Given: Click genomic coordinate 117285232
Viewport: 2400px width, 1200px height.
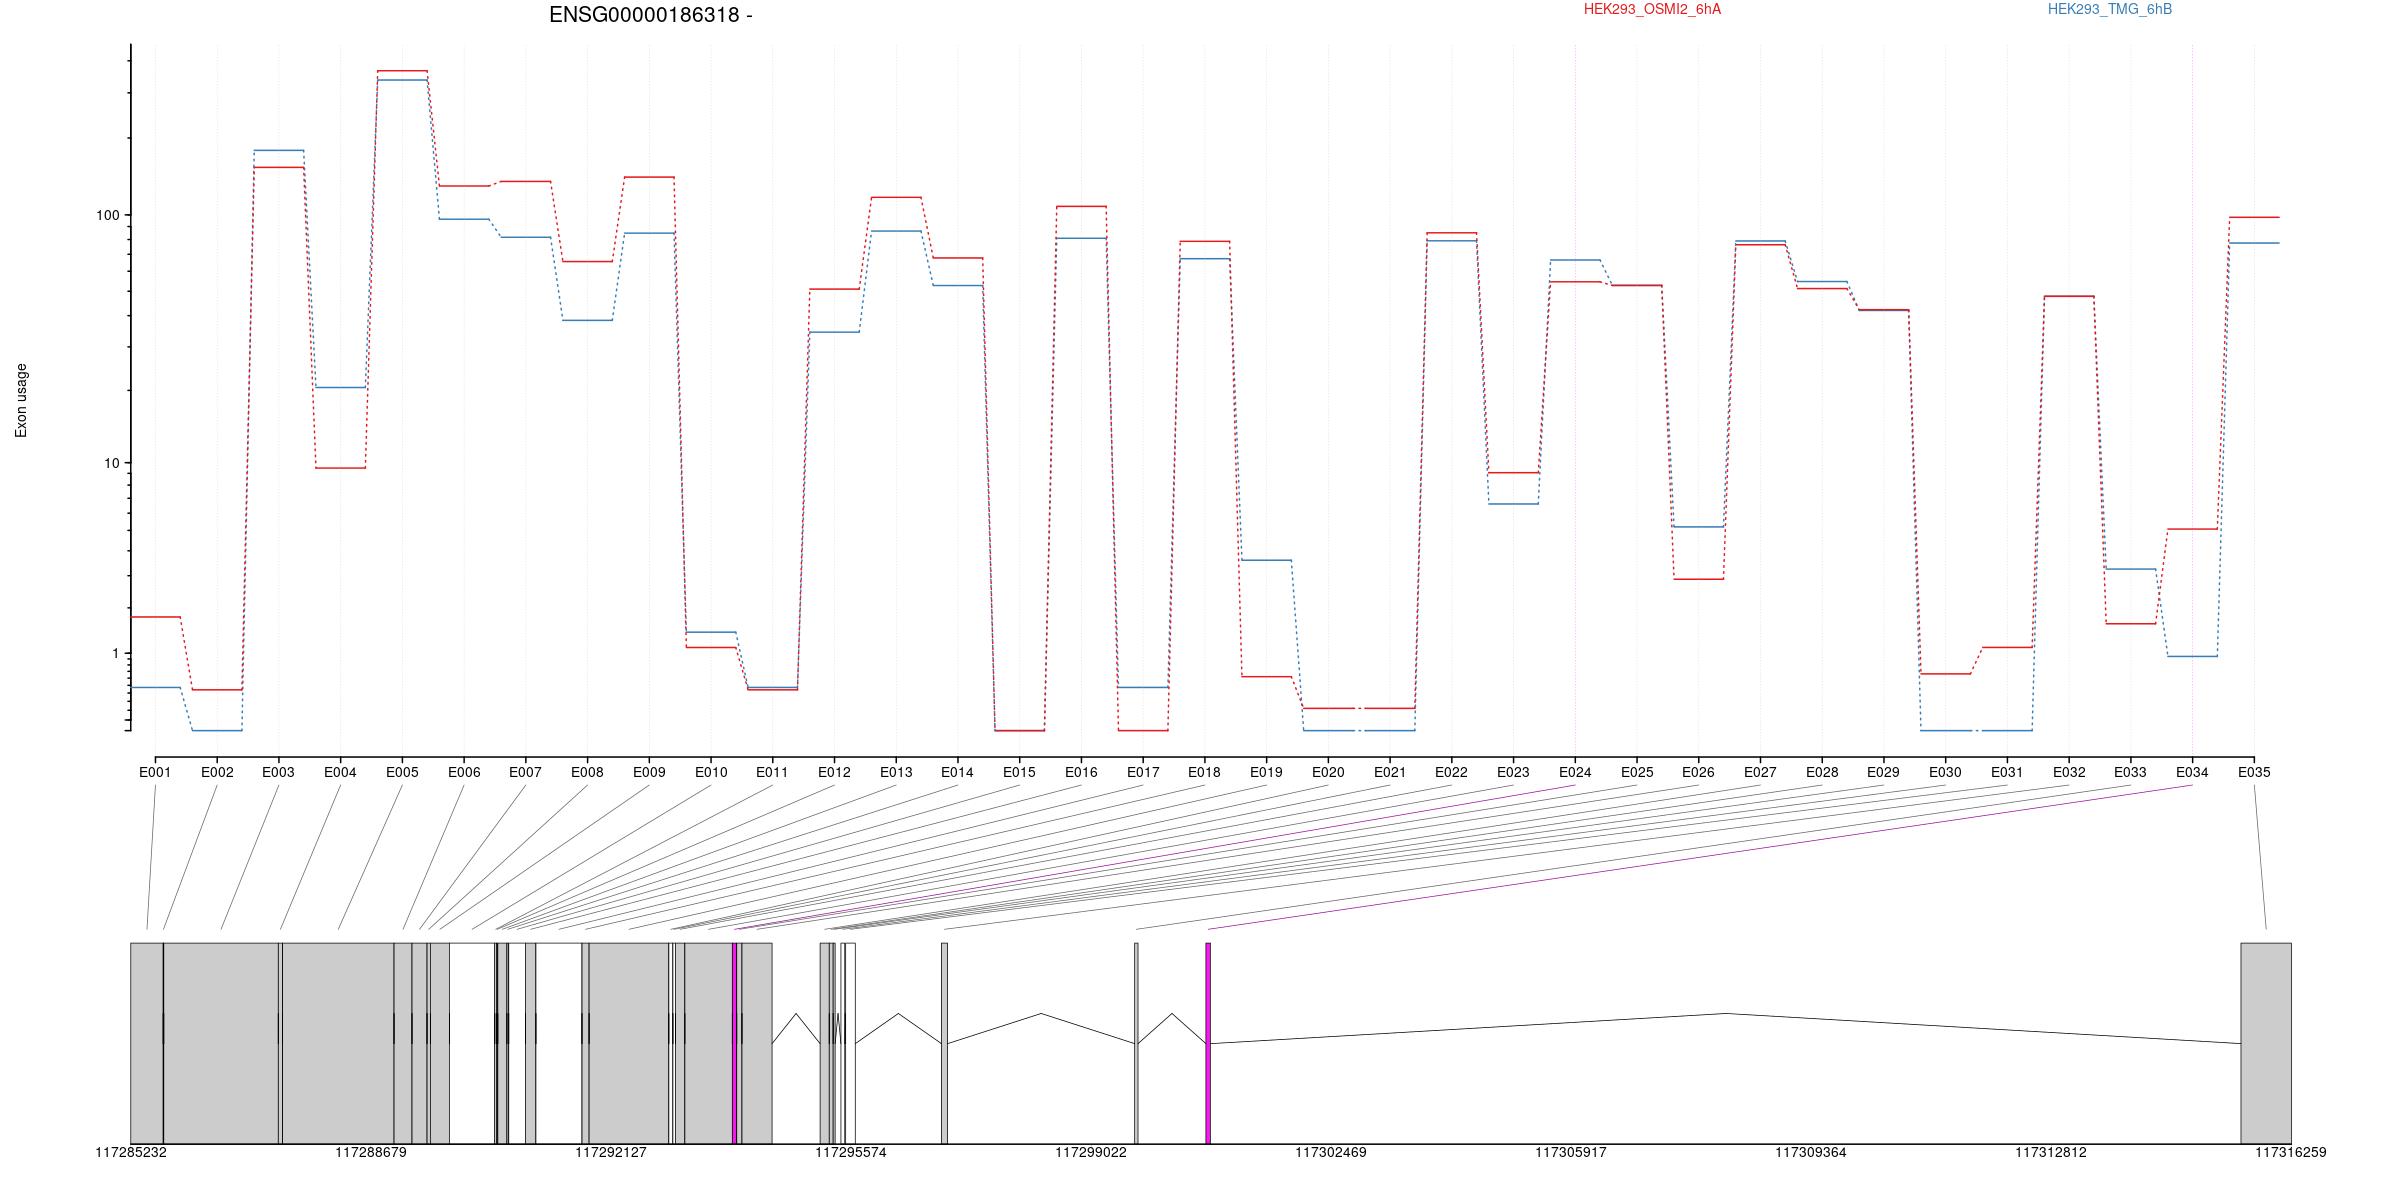Looking at the screenshot, I should (x=131, y=1152).
